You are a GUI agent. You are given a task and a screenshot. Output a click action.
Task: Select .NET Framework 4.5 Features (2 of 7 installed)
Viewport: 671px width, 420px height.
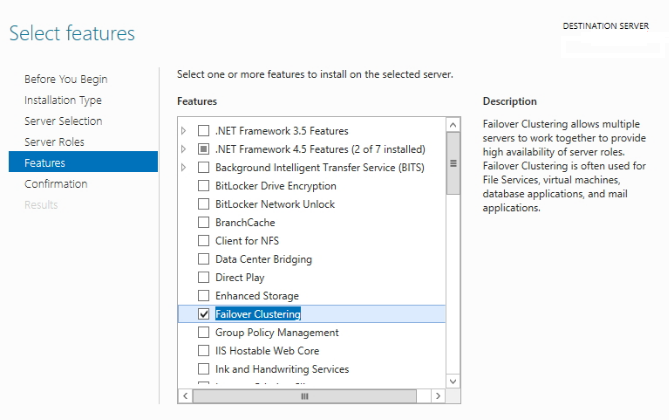click(320, 149)
